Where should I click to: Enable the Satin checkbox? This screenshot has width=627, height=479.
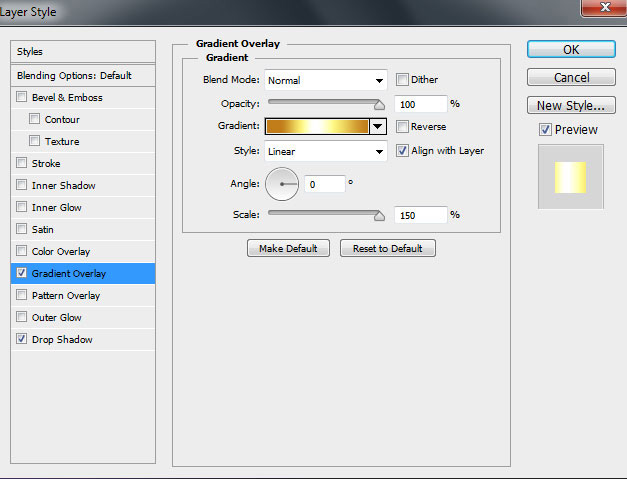[x=22, y=229]
